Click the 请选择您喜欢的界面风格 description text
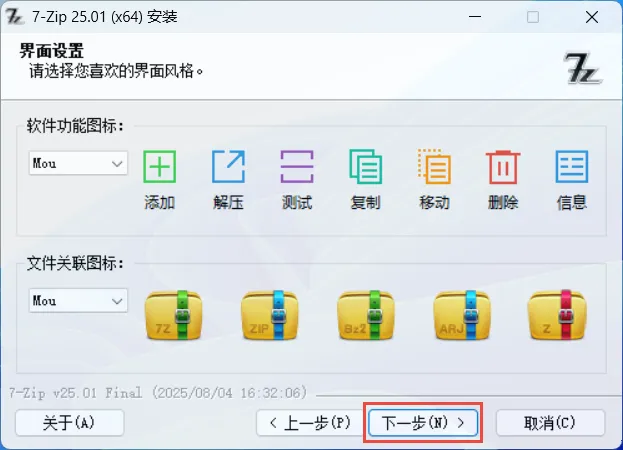Screen dimensions: 623x450 coord(116,71)
